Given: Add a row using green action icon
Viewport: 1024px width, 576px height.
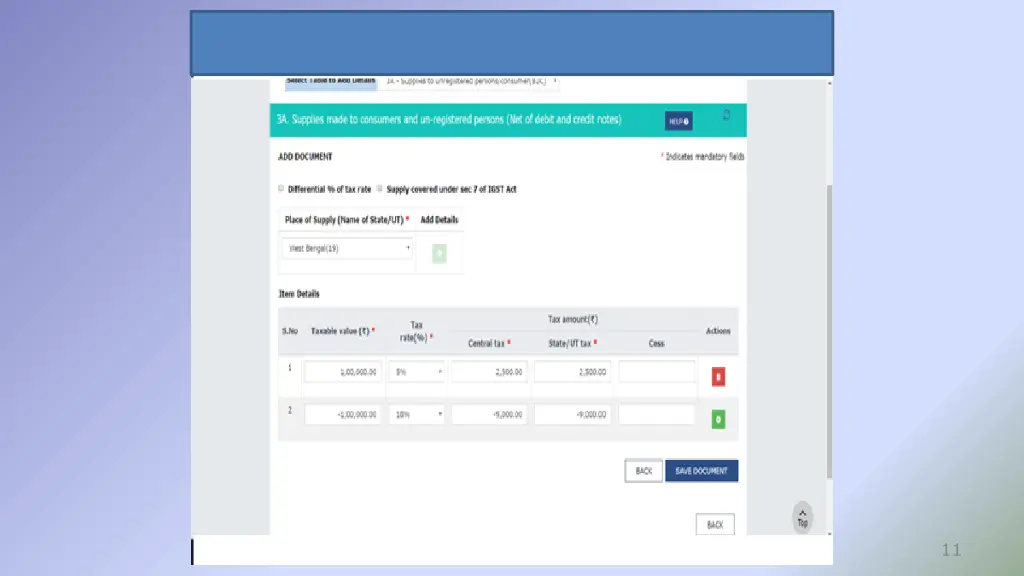Looking at the screenshot, I should click(718, 420).
